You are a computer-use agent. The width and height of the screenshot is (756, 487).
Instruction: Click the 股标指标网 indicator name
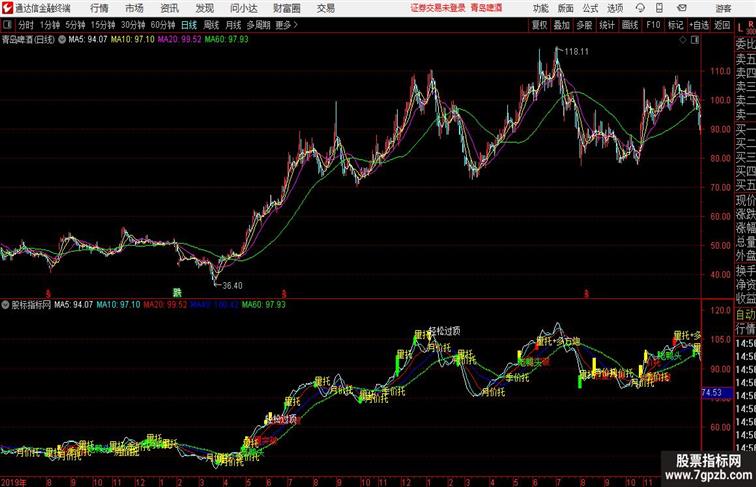tap(31, 305)
